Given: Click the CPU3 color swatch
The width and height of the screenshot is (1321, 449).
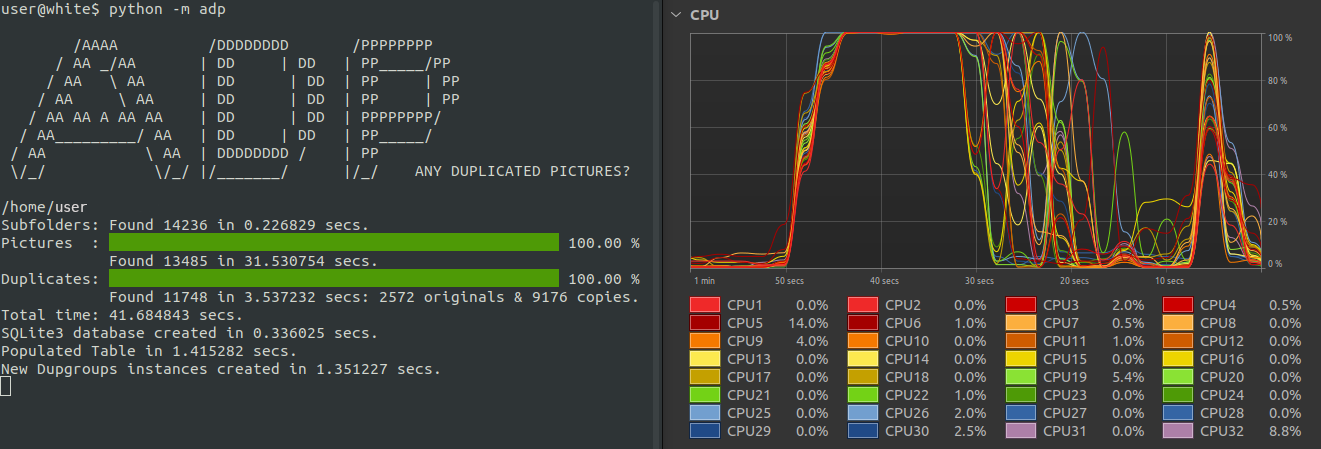Looking at the screenshot, I should 1021,305.
